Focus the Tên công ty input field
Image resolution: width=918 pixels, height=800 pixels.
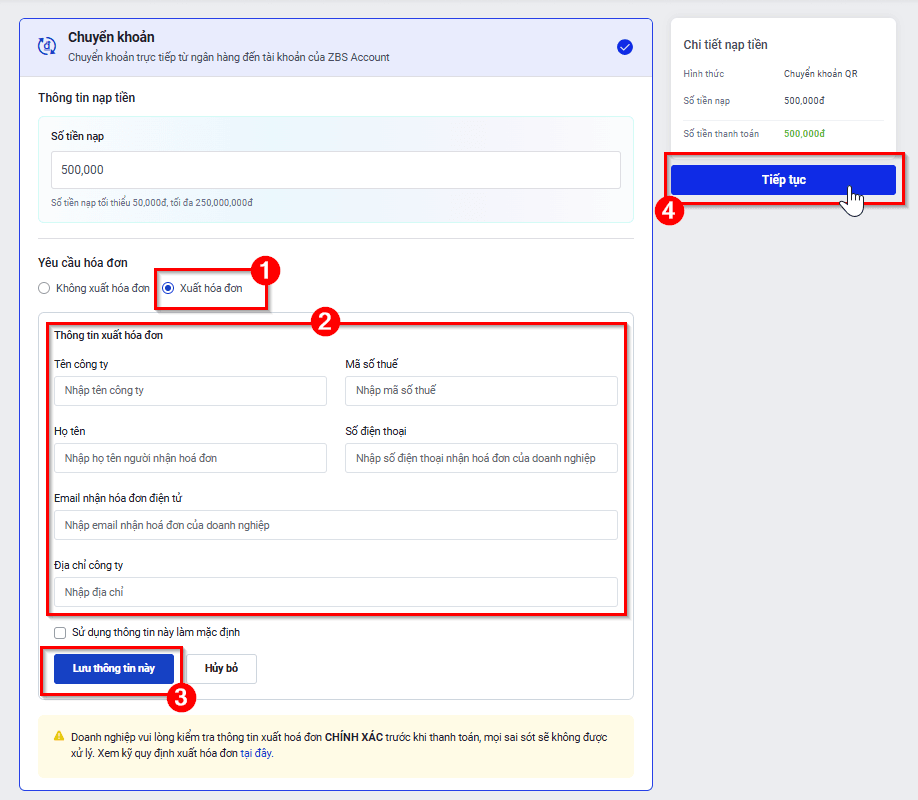(x=190, y=390)
